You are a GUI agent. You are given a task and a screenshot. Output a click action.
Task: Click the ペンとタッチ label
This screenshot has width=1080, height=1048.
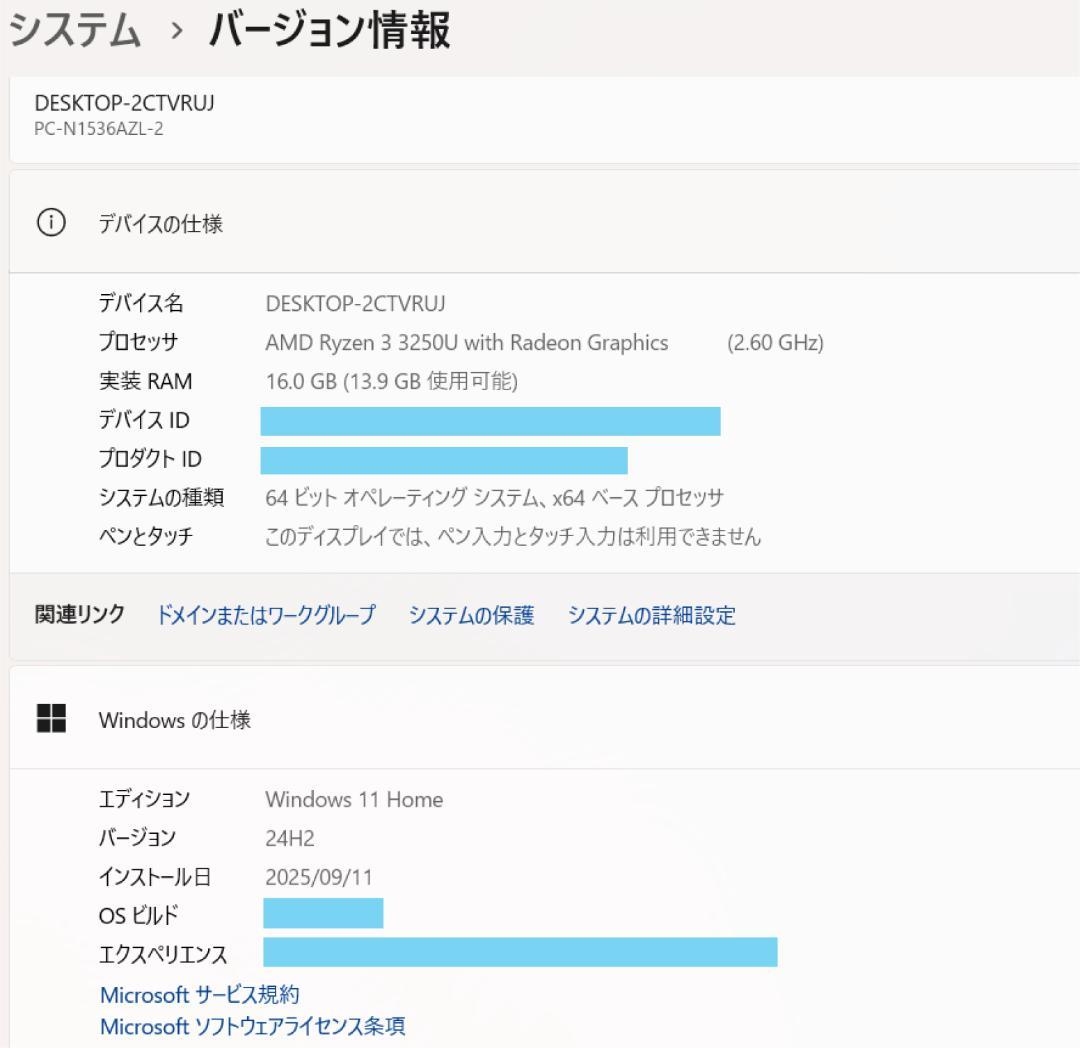(146, 536)
